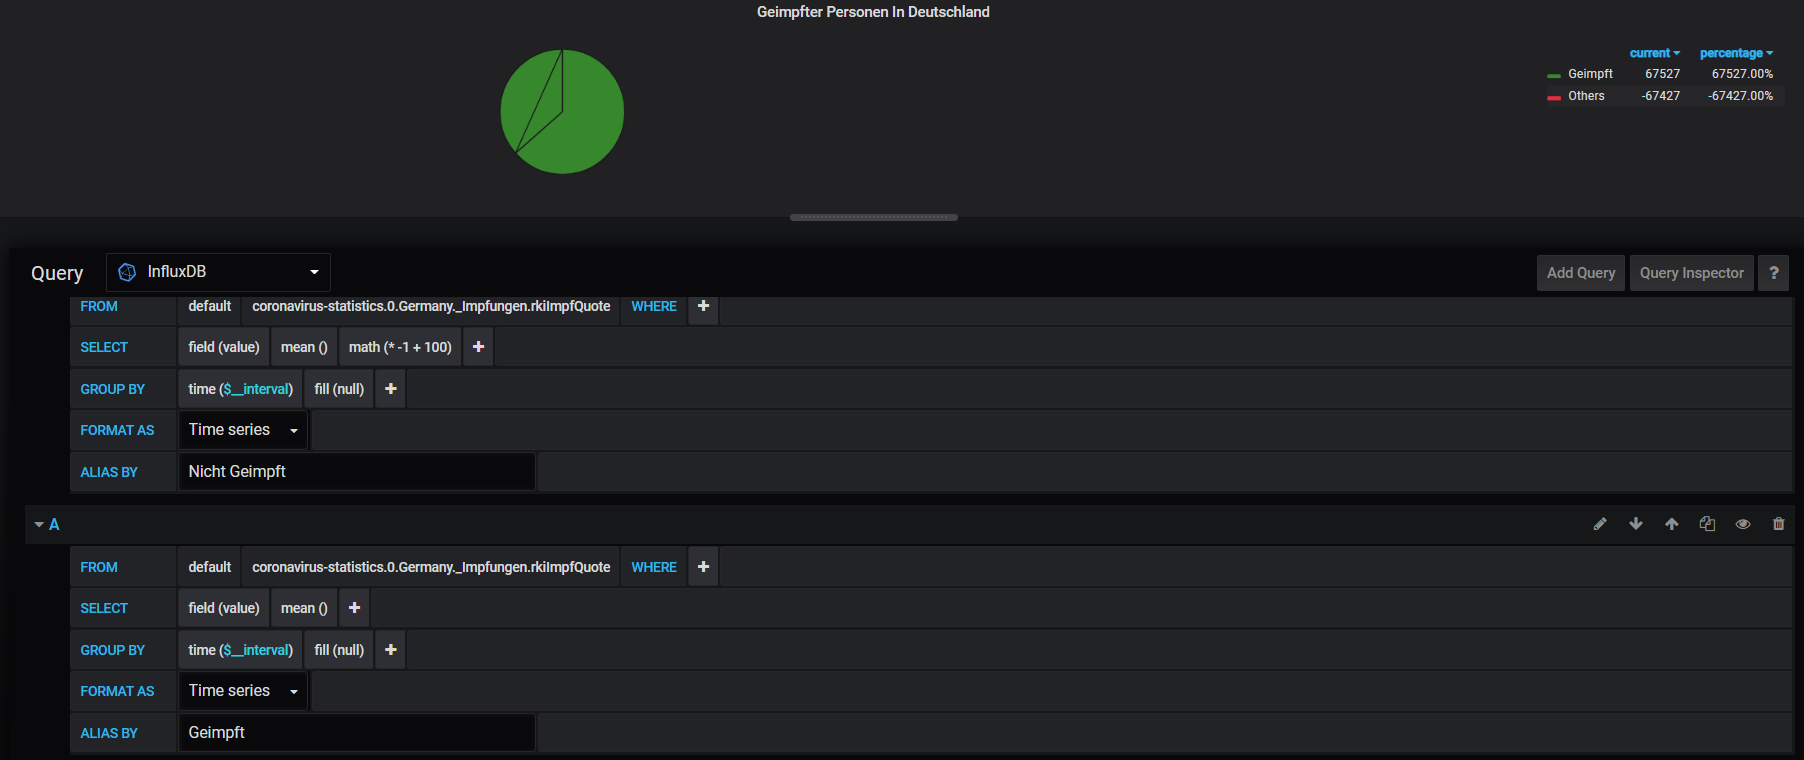
Task: Click Add Query button
Action: coord(1581,273)
